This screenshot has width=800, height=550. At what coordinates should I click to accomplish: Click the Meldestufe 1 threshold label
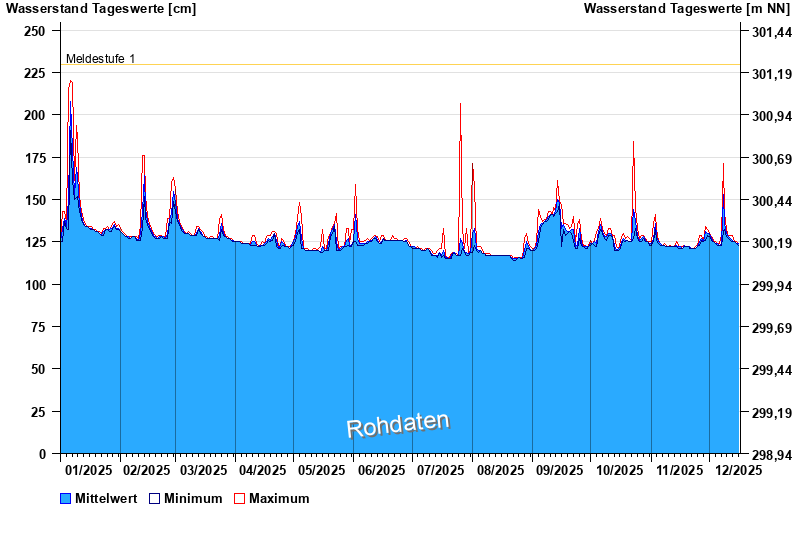coord(100,59)
